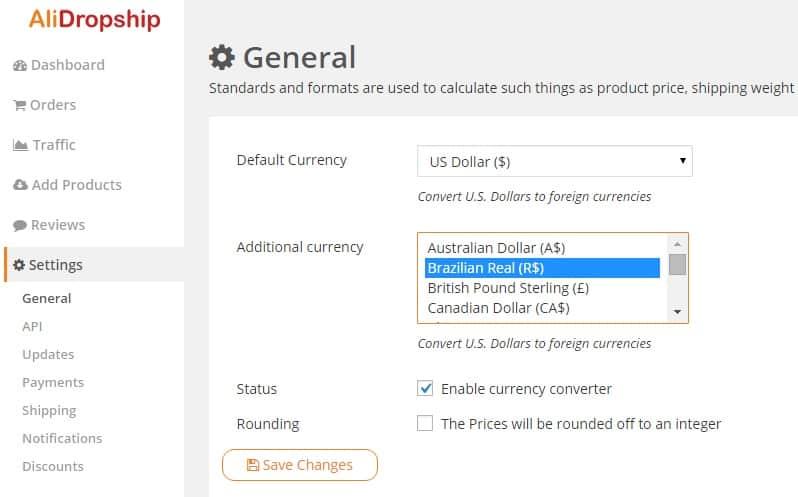
Task: Open the Payments settings submenu
Action: click(x=53, y=383)
